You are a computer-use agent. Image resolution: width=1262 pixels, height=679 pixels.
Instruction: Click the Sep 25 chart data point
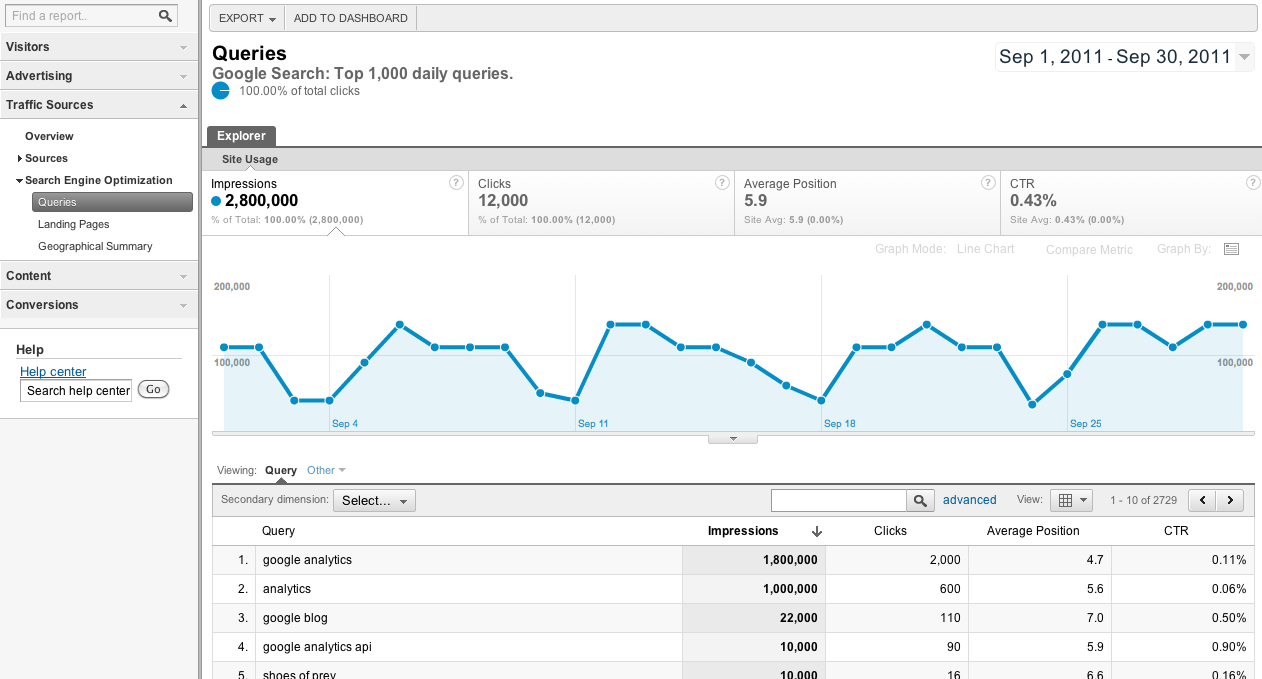(x=1068, y=374)
